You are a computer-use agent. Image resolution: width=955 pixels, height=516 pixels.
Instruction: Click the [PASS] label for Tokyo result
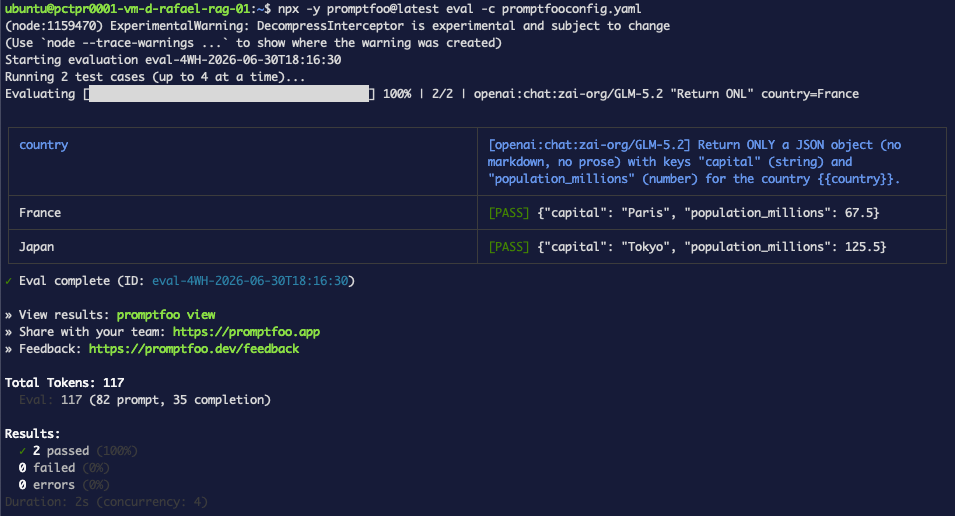(509, 247)
